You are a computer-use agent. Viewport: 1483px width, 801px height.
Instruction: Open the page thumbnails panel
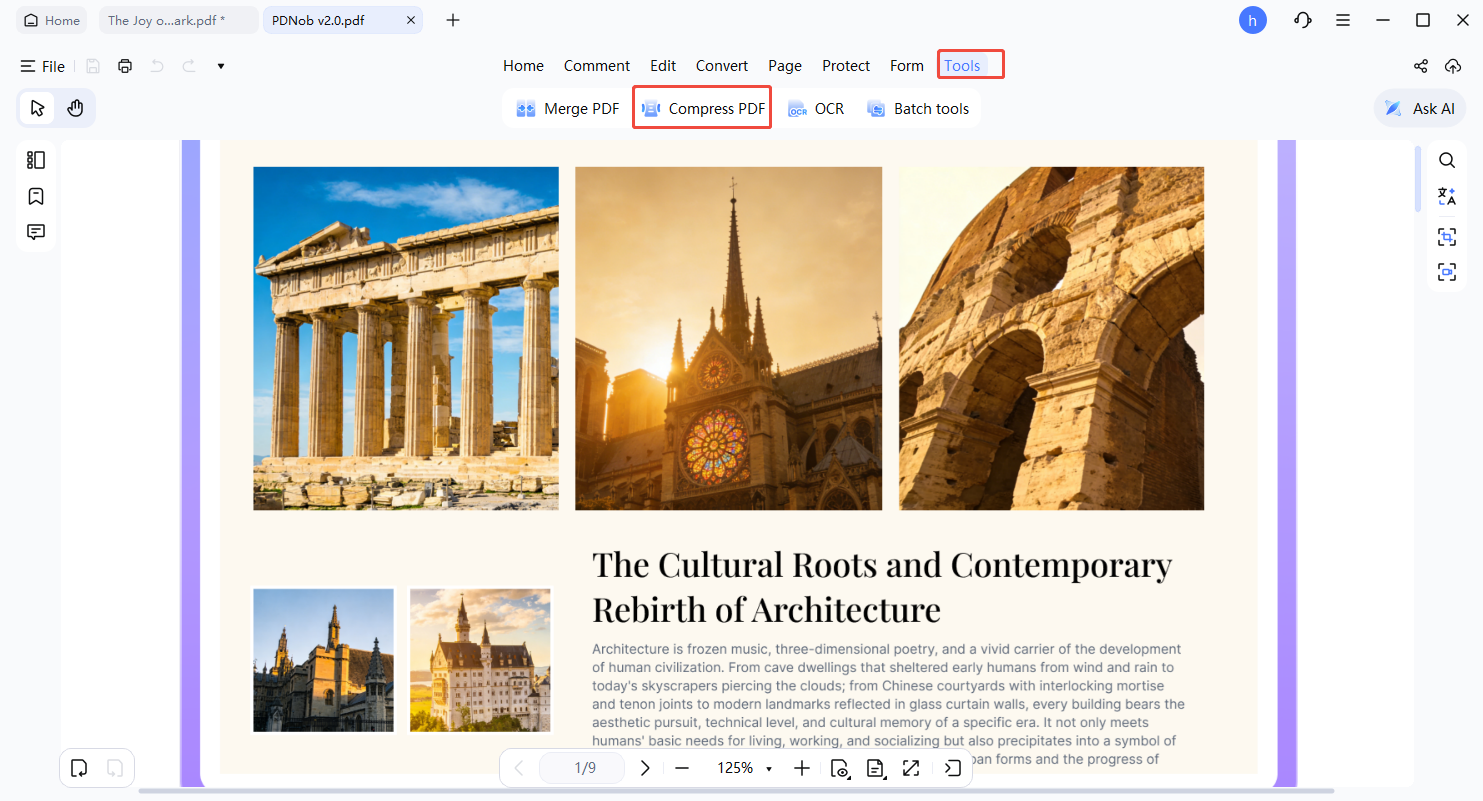point(36,159)
